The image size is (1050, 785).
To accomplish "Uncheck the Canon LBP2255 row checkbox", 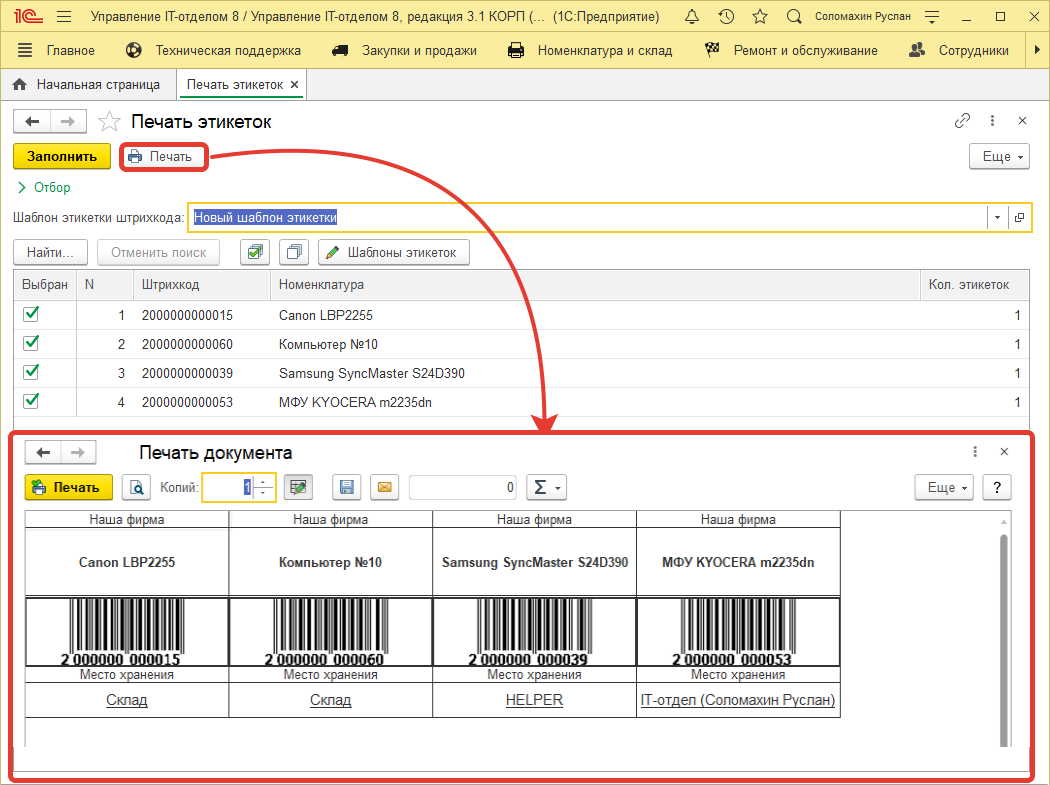I will pos(31,314).
